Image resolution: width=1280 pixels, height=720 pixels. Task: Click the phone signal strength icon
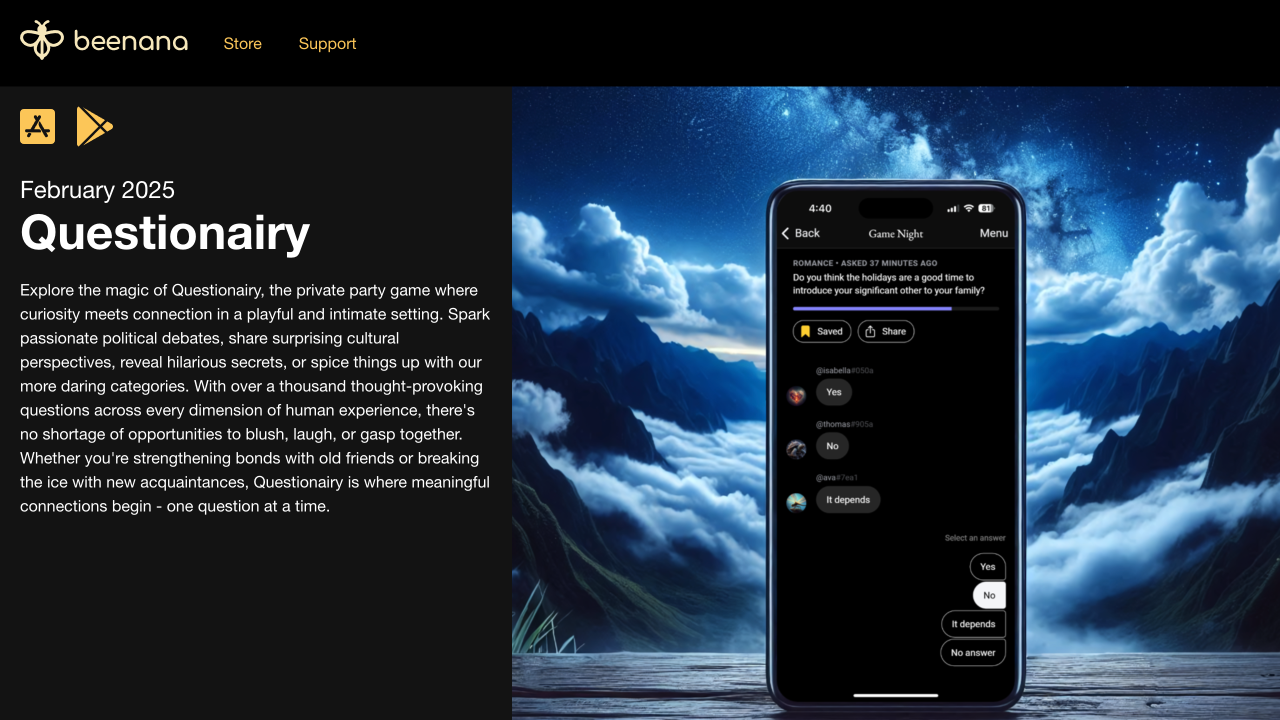click(953, 209)
